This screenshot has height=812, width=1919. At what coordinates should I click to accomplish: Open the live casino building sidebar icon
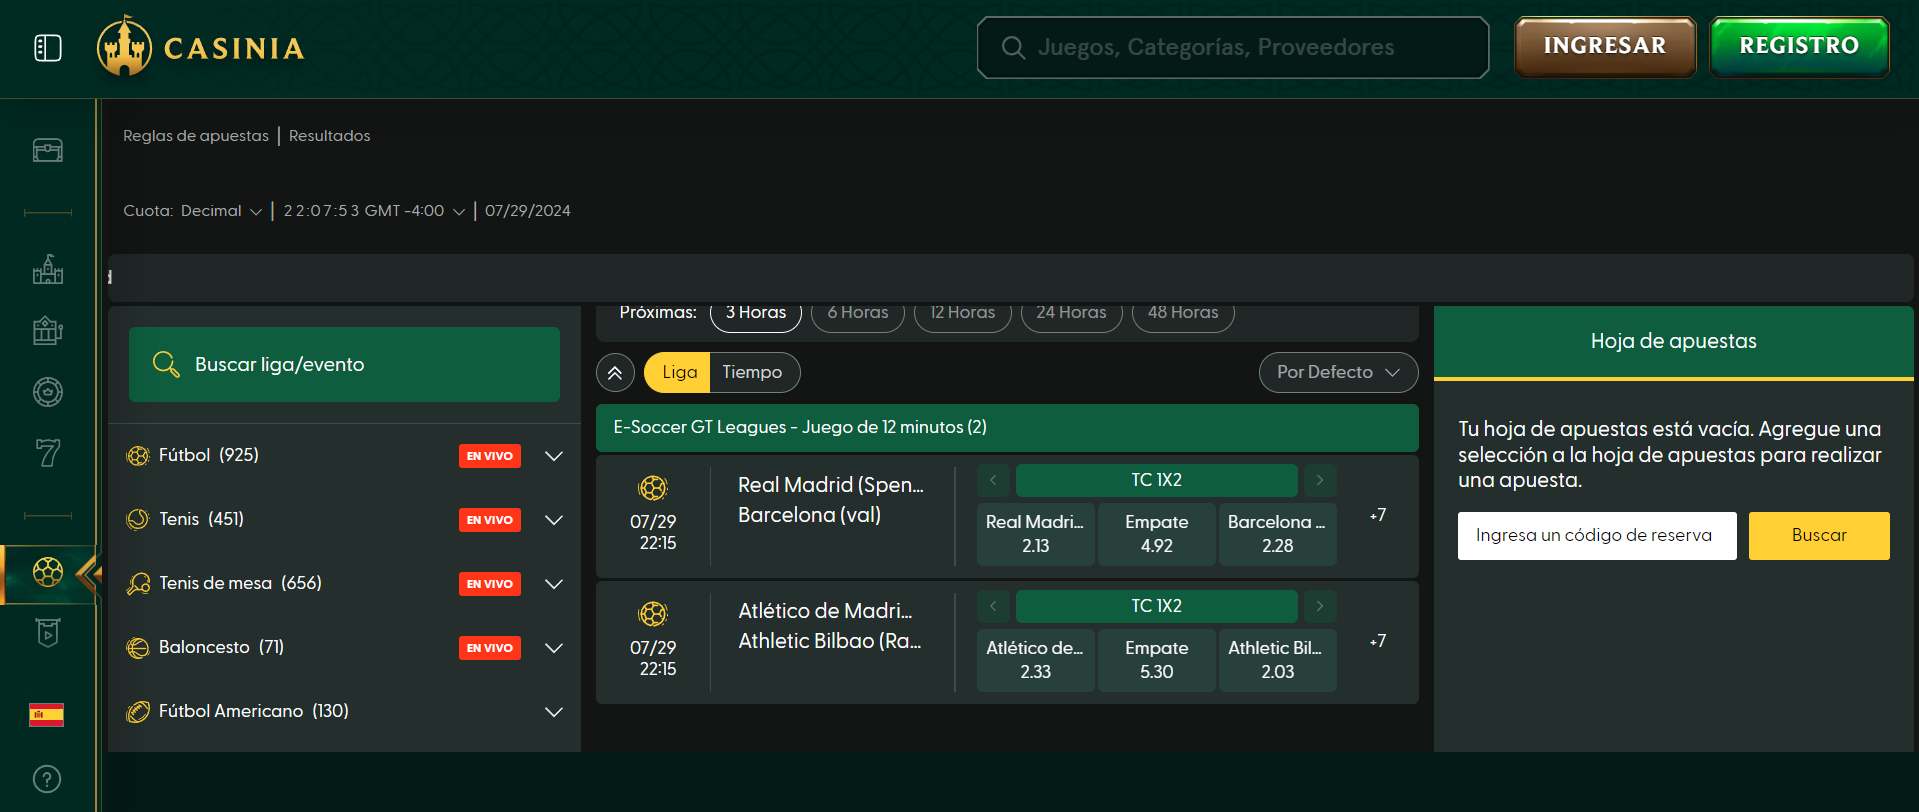coord(48,330)
